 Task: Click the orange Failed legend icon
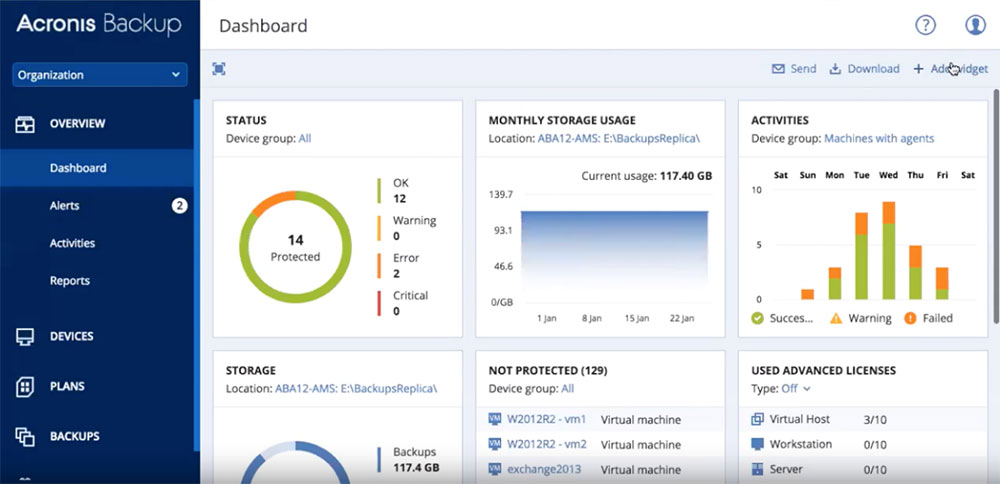click(910, 318)
